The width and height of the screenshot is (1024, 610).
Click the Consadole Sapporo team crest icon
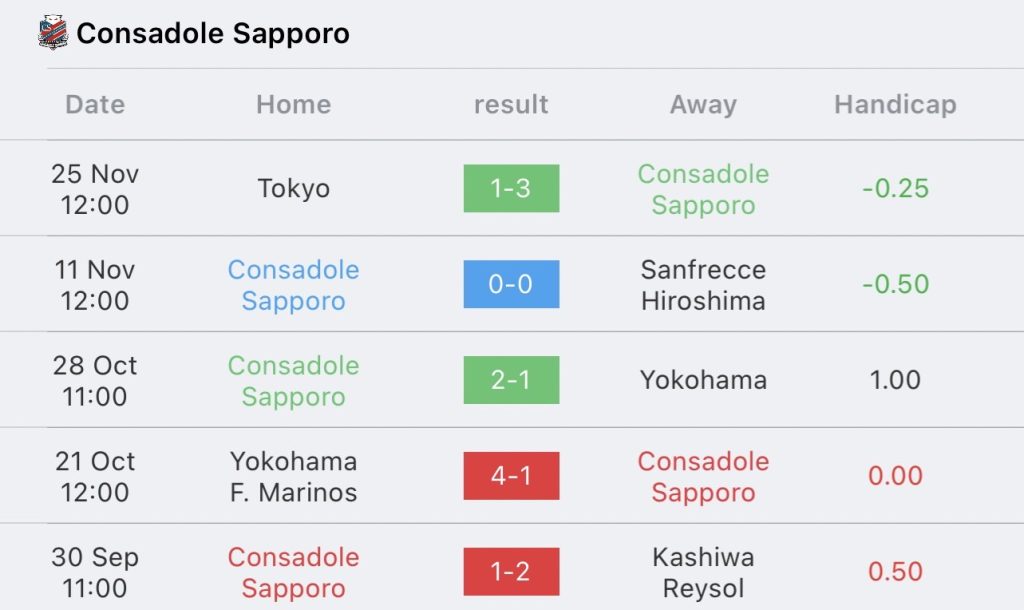click(53, 33)
